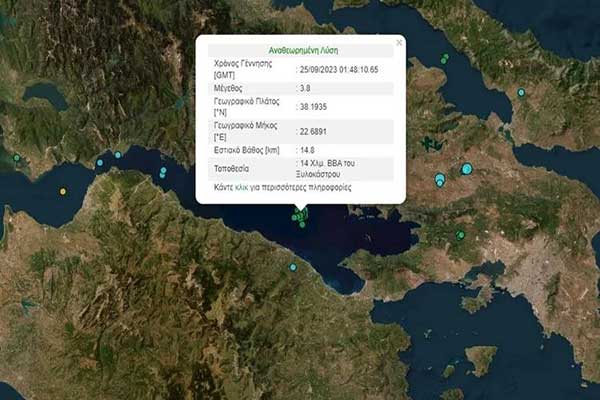The width and height of the screenshot is (600, 400).
Task: Click the large cyan marker nearest popup's right
Action: 440,180
